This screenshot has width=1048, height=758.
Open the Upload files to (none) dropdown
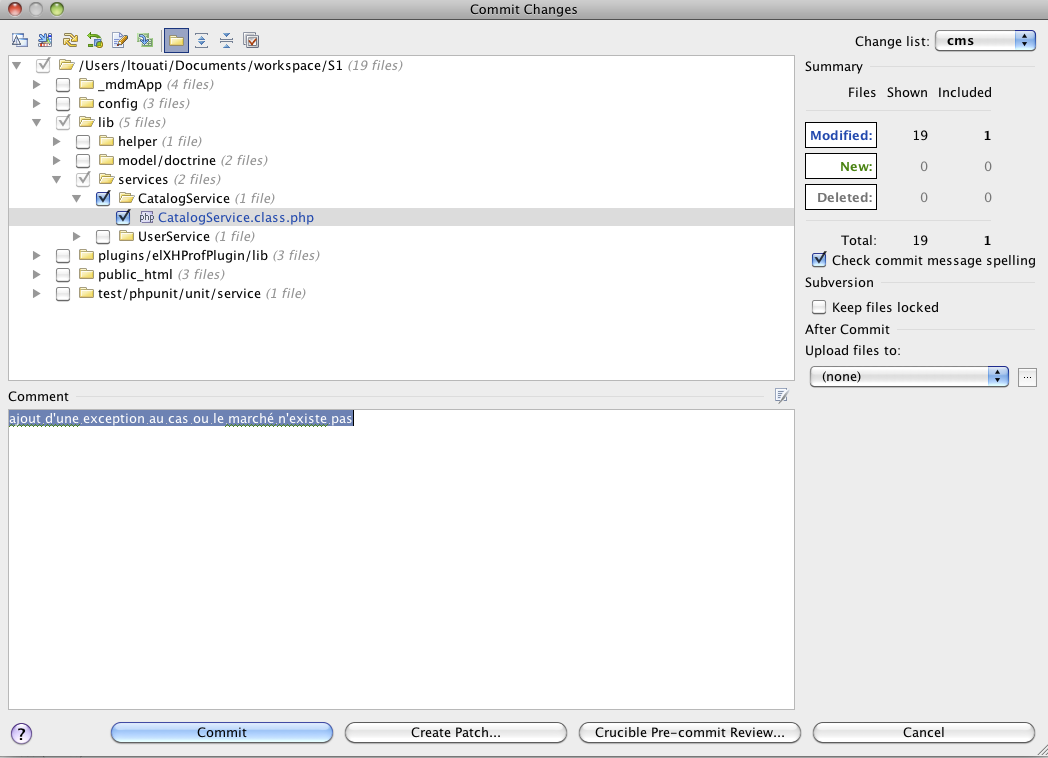[x=909, y=376]
